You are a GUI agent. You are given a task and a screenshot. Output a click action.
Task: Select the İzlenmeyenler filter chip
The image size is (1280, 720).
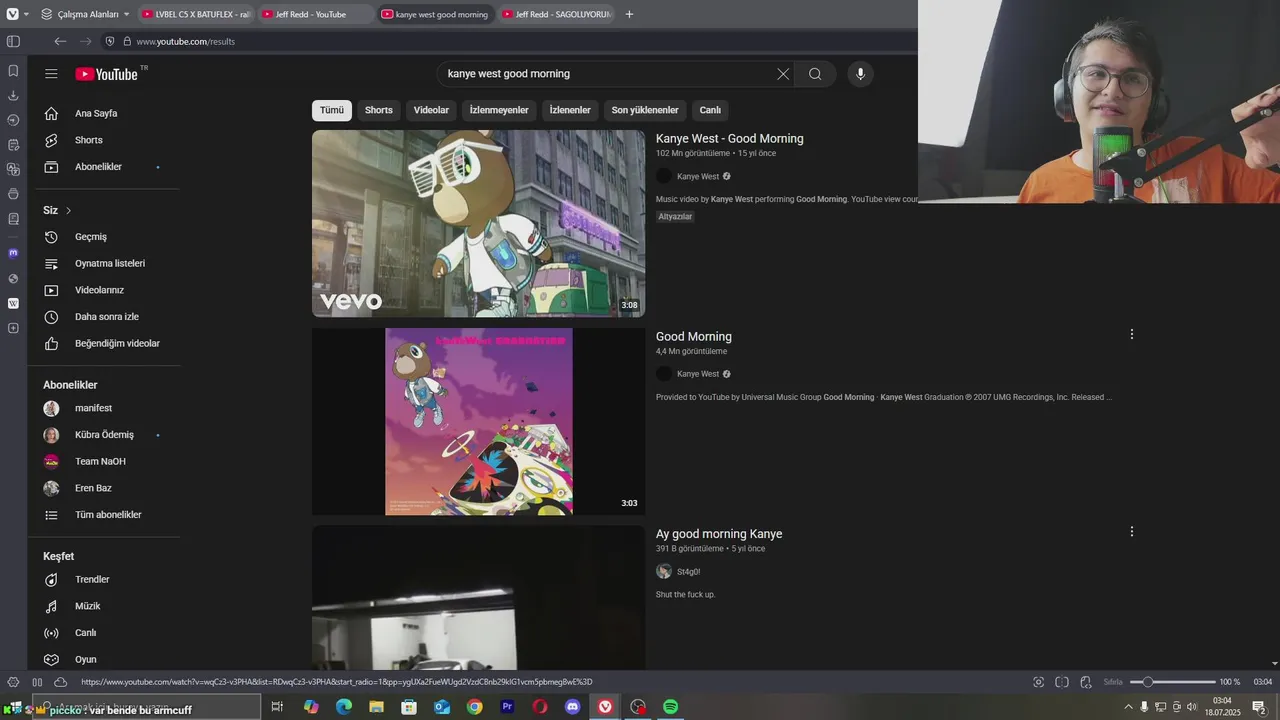pos(499,110)
